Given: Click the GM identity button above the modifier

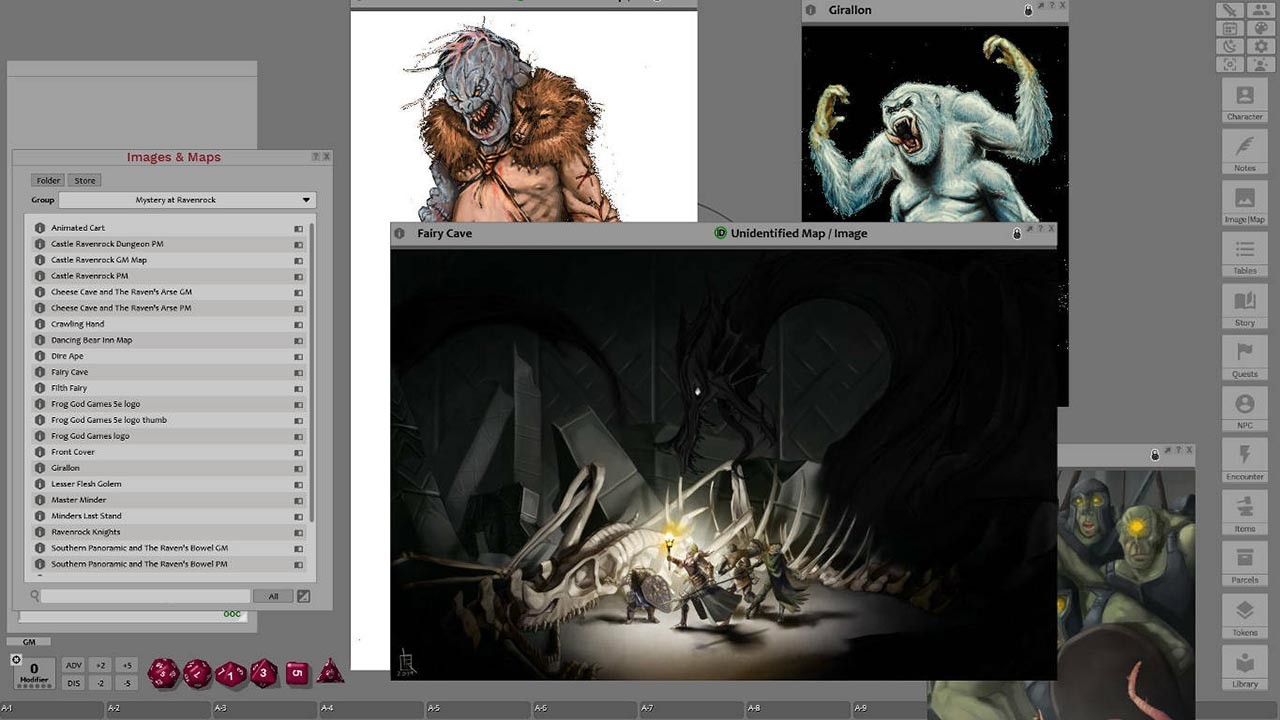Looking at the screenshot, I should [30, 641].
